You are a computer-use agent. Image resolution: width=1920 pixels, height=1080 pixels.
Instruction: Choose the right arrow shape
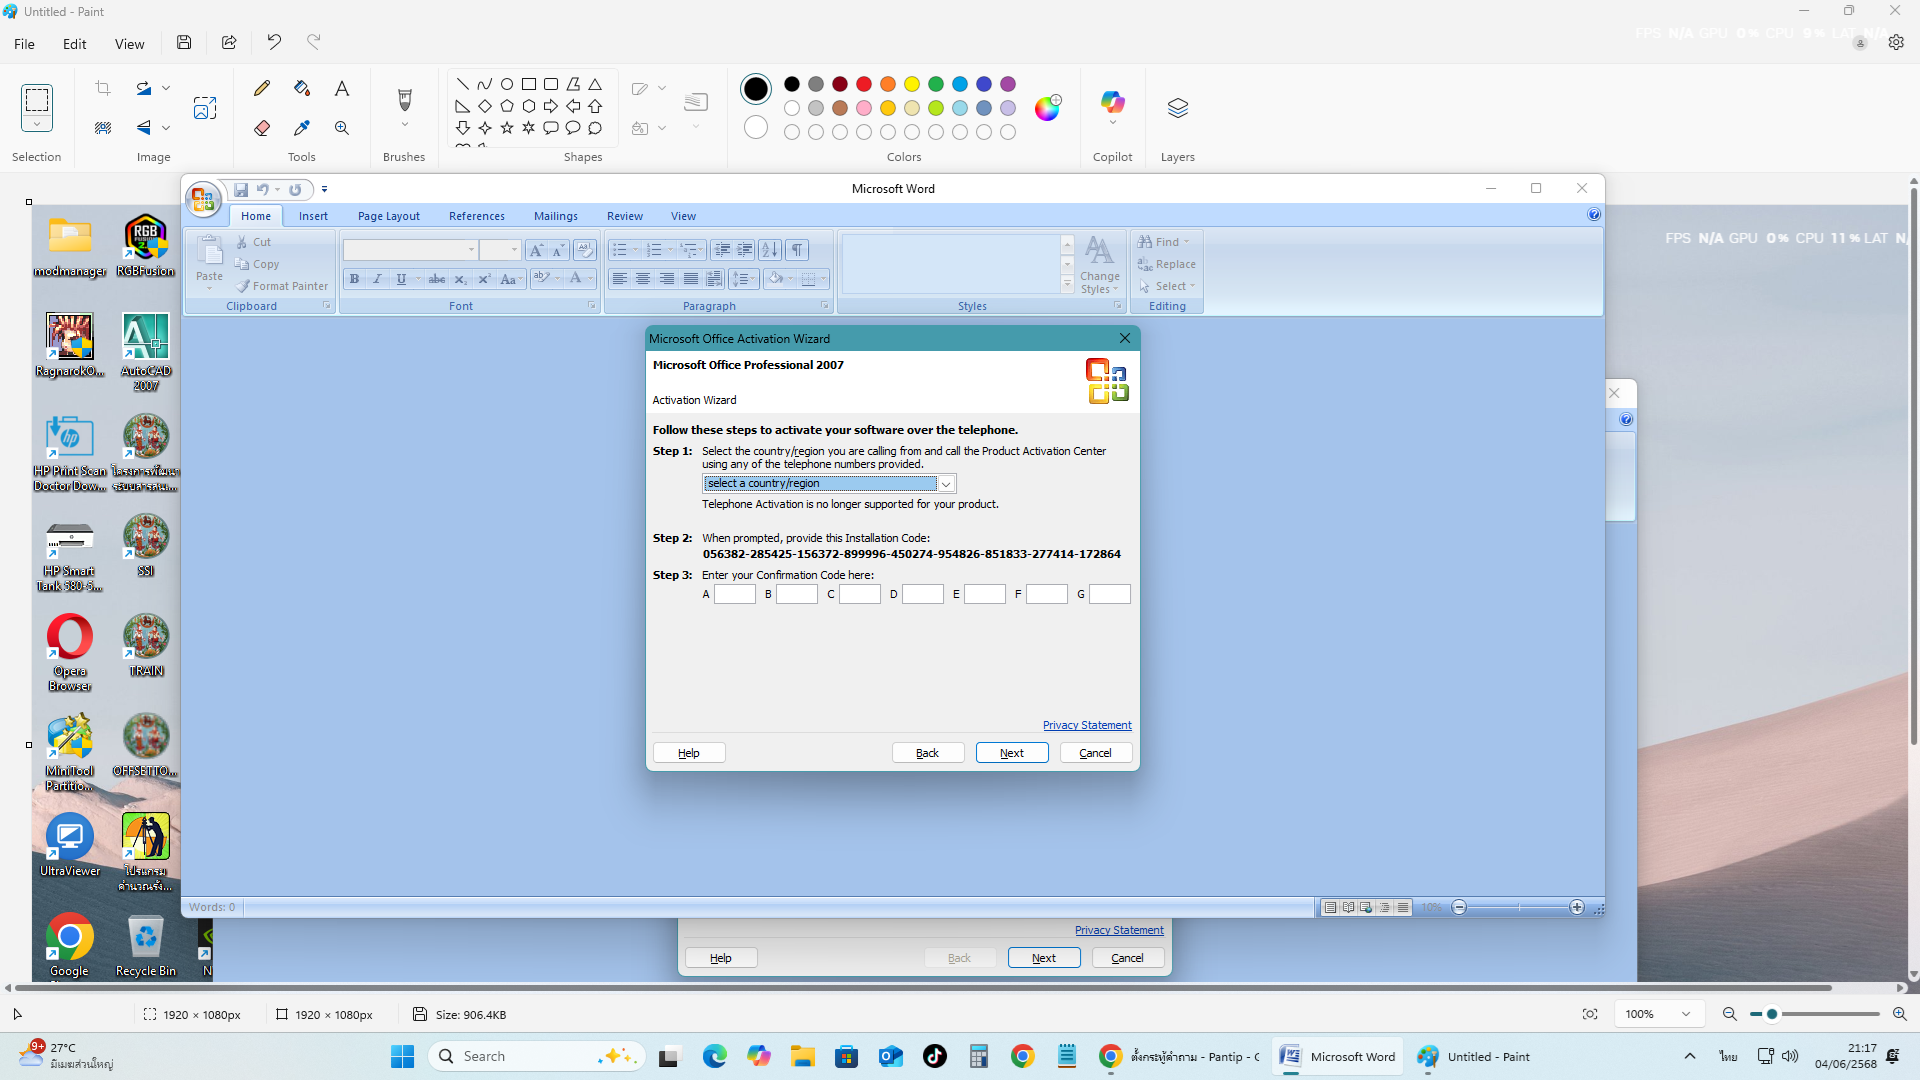click(551, 106)
